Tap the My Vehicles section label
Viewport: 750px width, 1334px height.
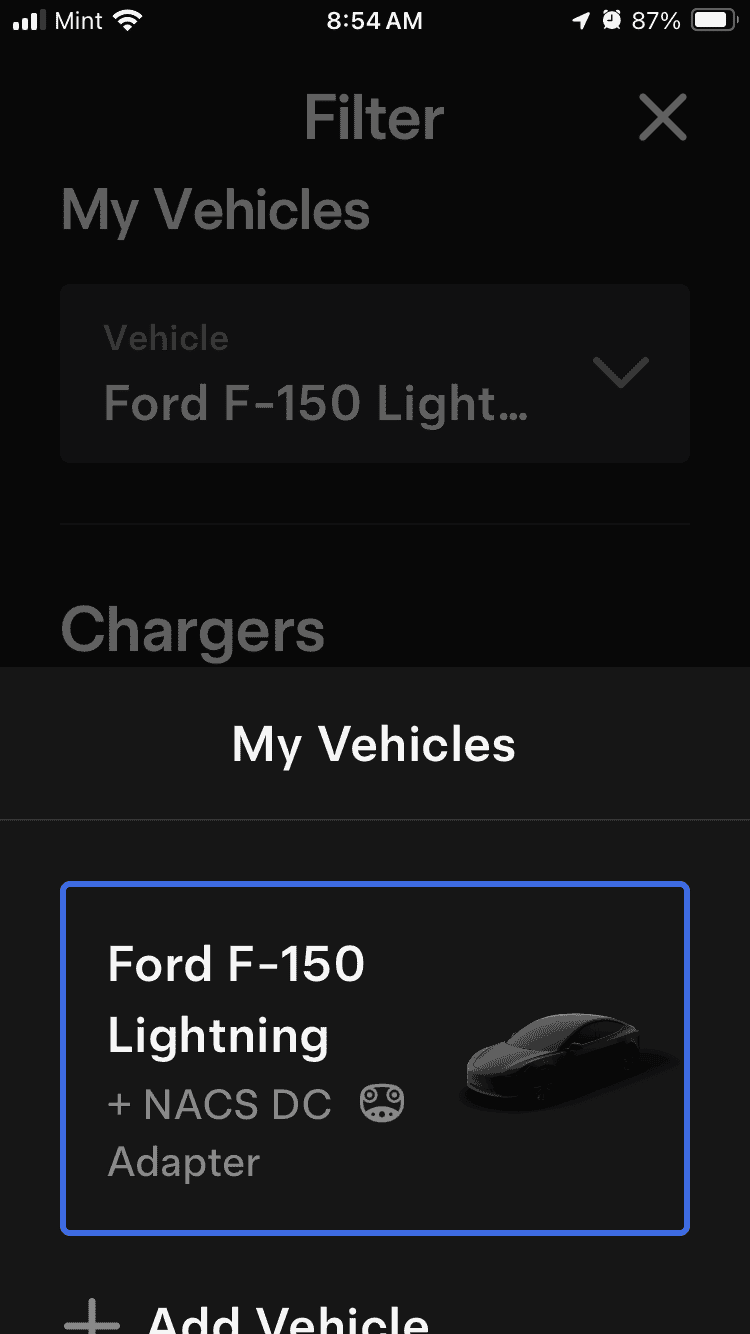(x=214, y=210)
